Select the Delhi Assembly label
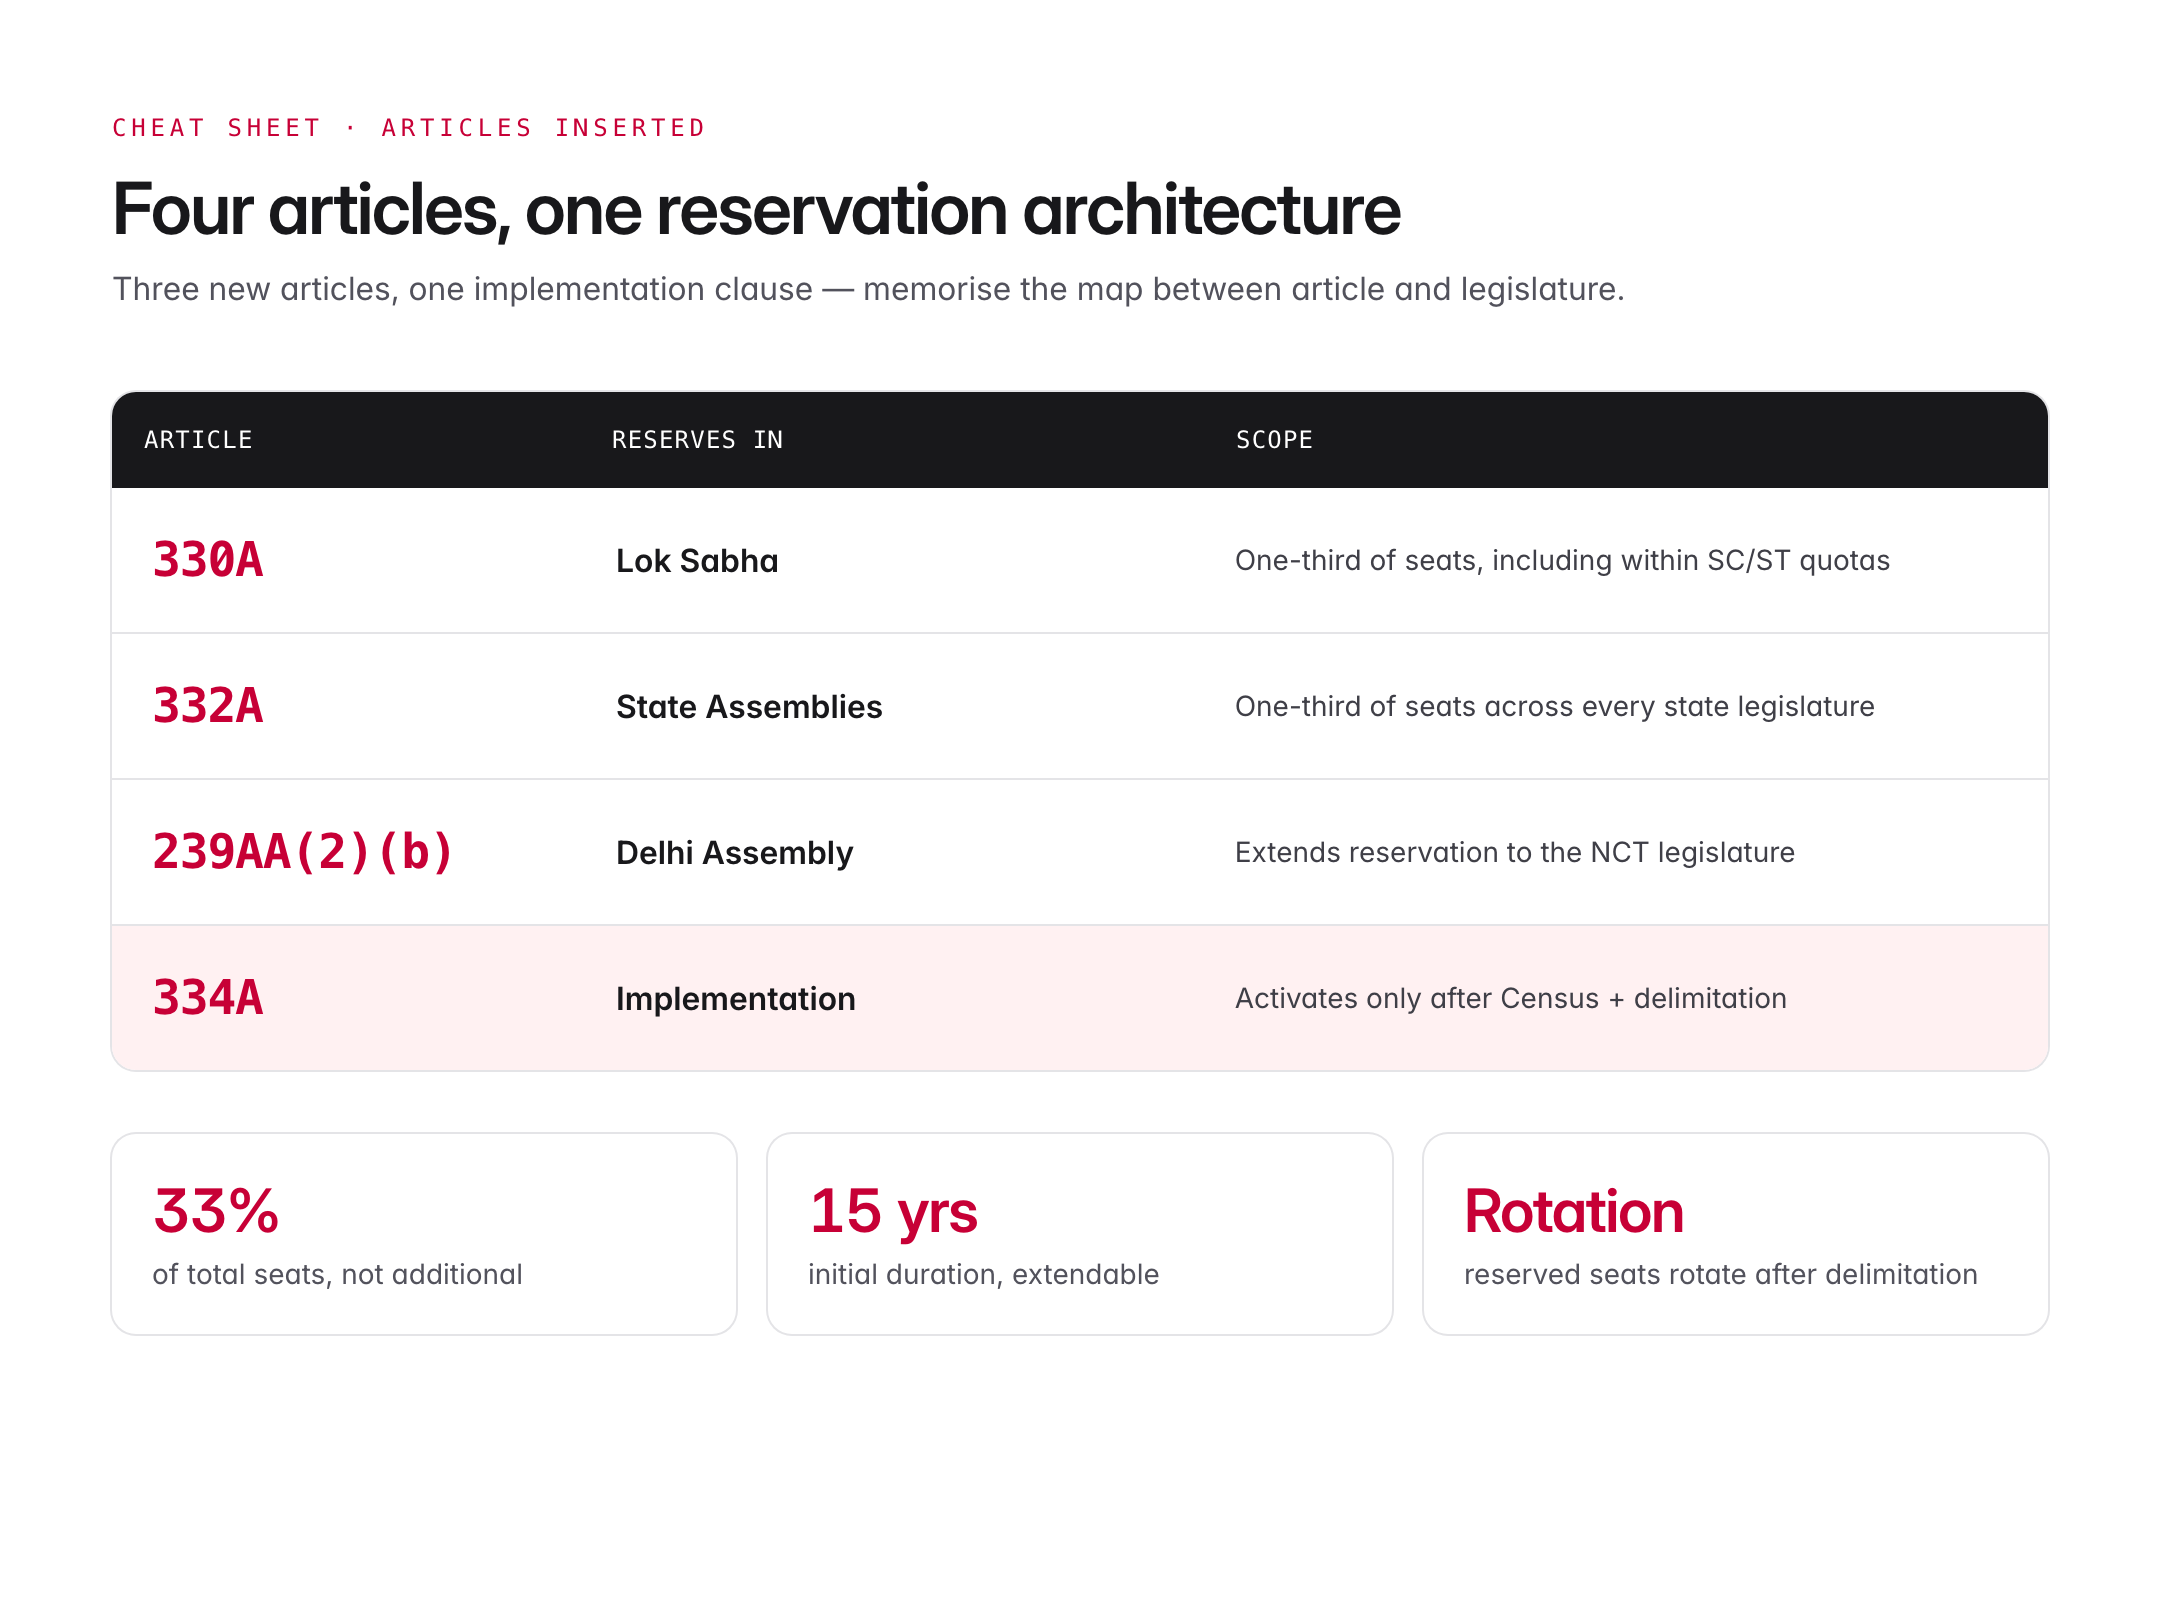The height and width of the screenshot is (1600, 2160). coord(734,853)
